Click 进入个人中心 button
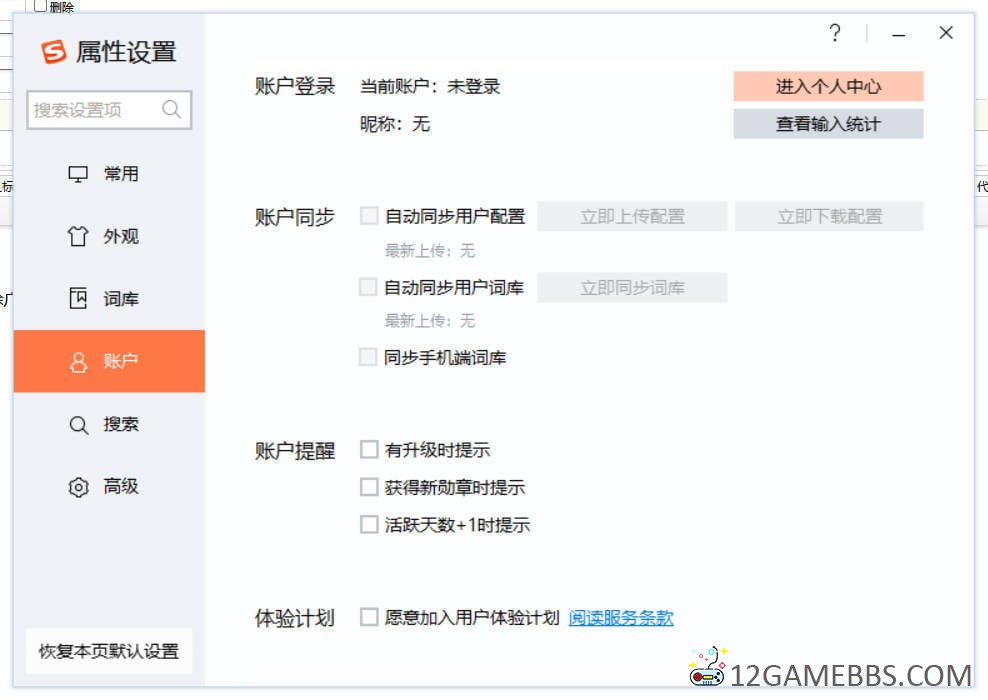 tap(828, 87)
